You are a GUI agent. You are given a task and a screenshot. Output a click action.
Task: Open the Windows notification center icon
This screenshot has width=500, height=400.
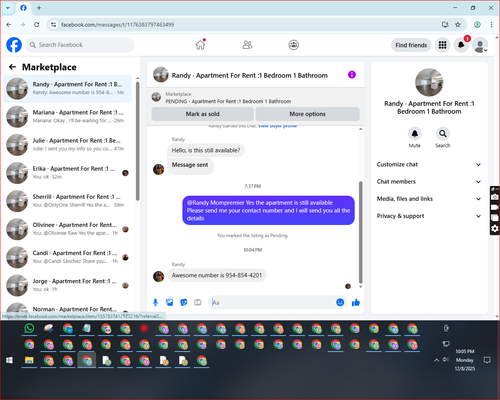pos(487,360)
